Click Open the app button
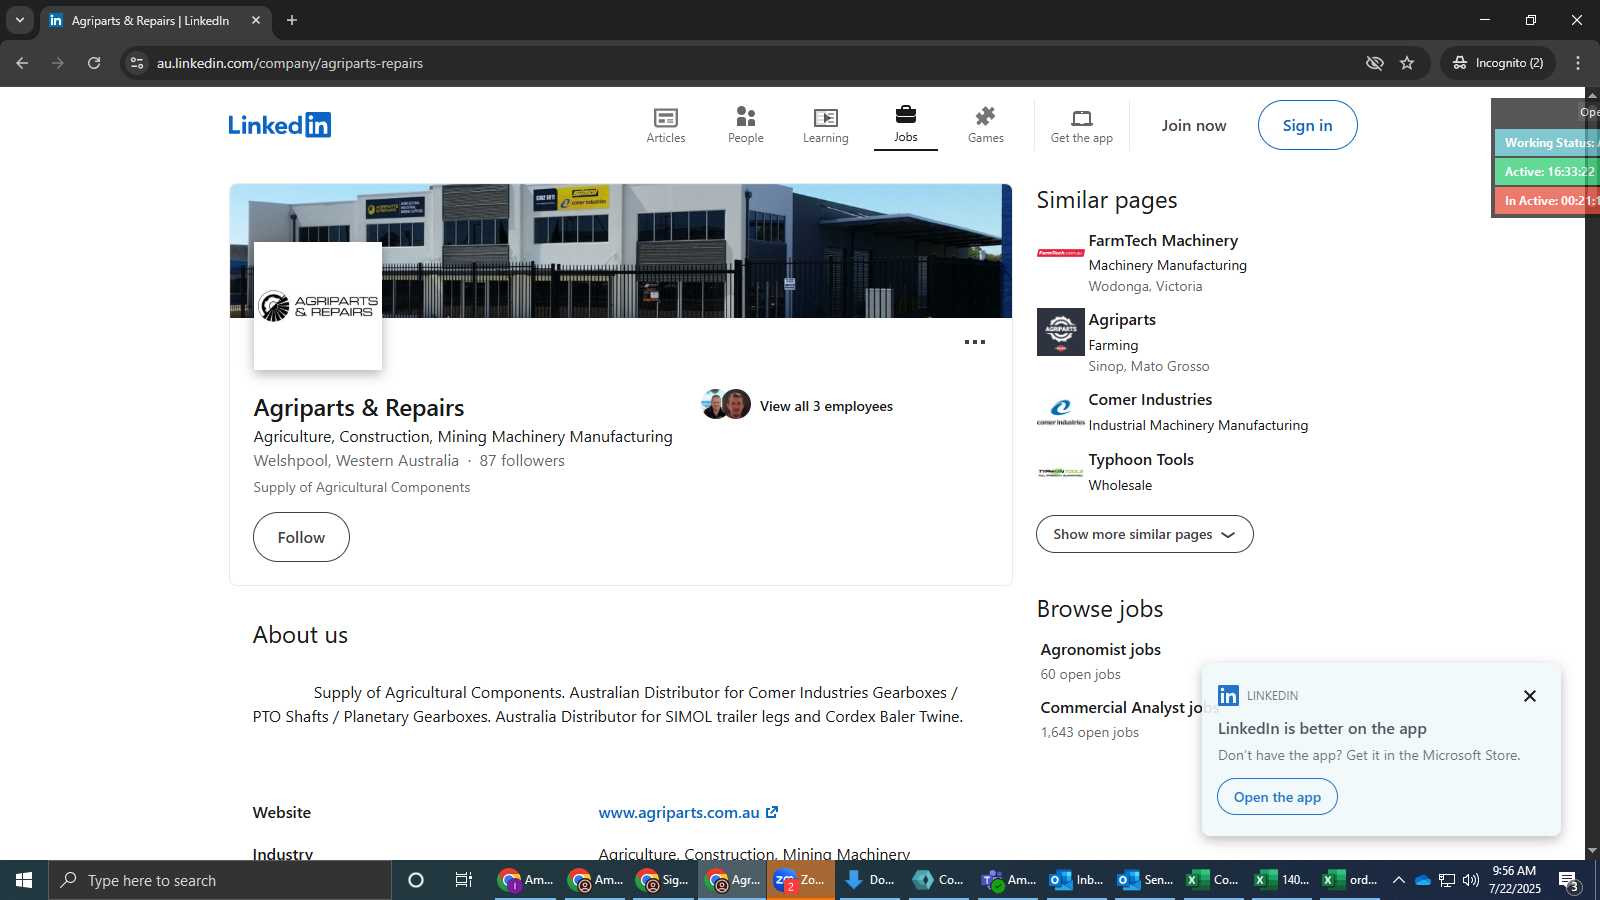 pyautogui.click(x=1277, y=797)
